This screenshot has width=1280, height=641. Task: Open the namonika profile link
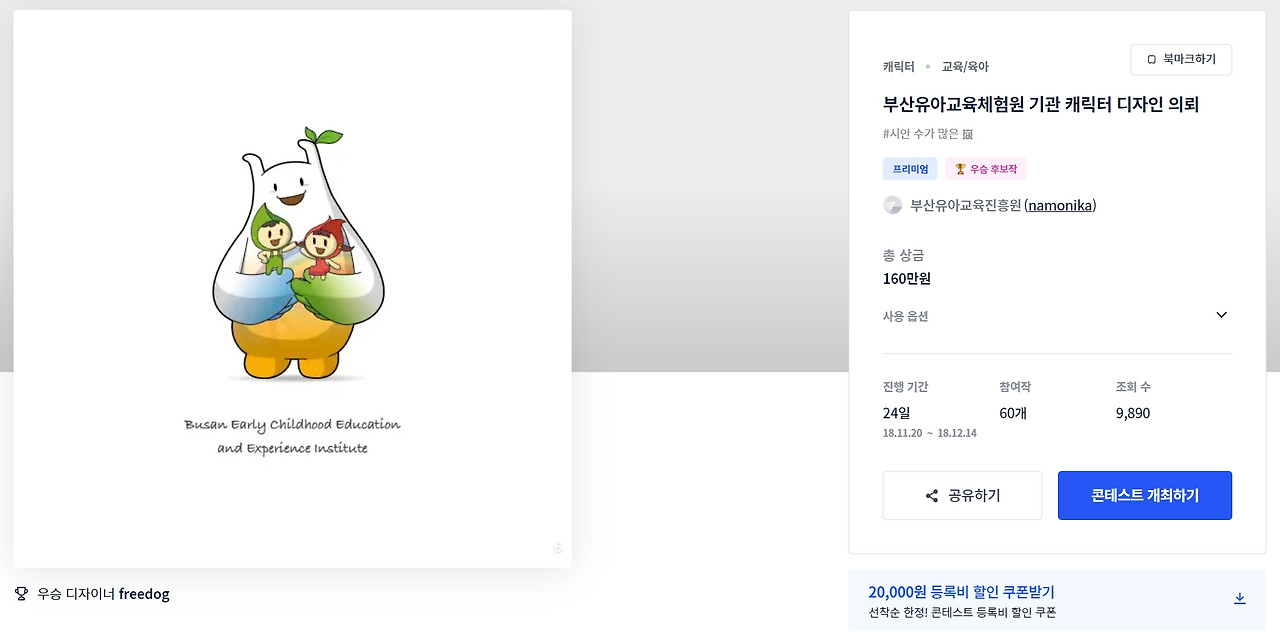[1060, 205]
